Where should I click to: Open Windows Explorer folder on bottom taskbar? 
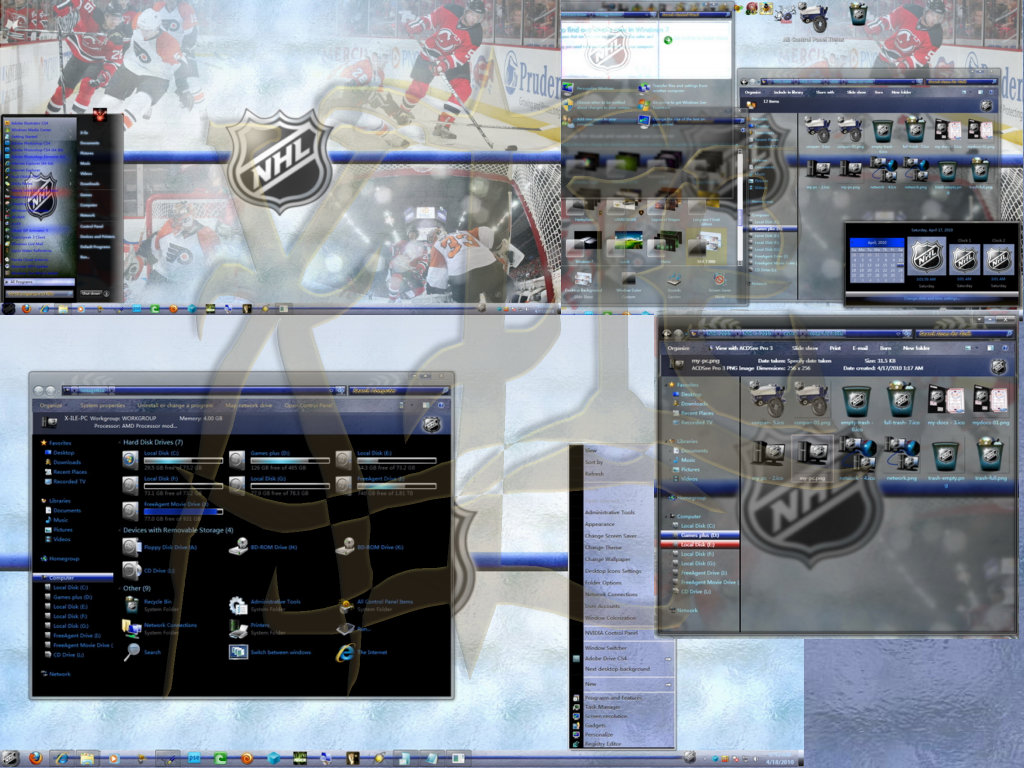tap(87, 758)
